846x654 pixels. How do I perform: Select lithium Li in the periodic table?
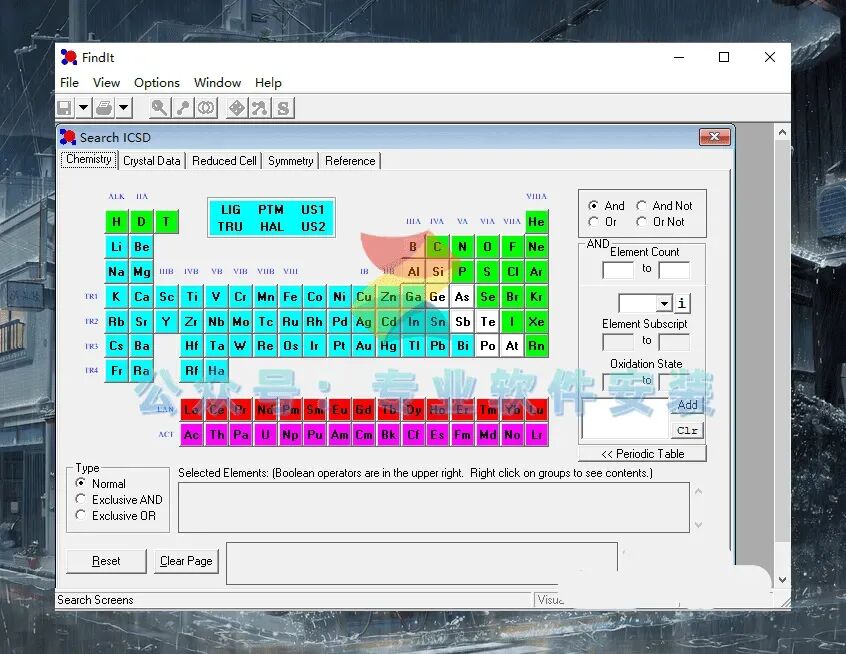tap(117, 247)
